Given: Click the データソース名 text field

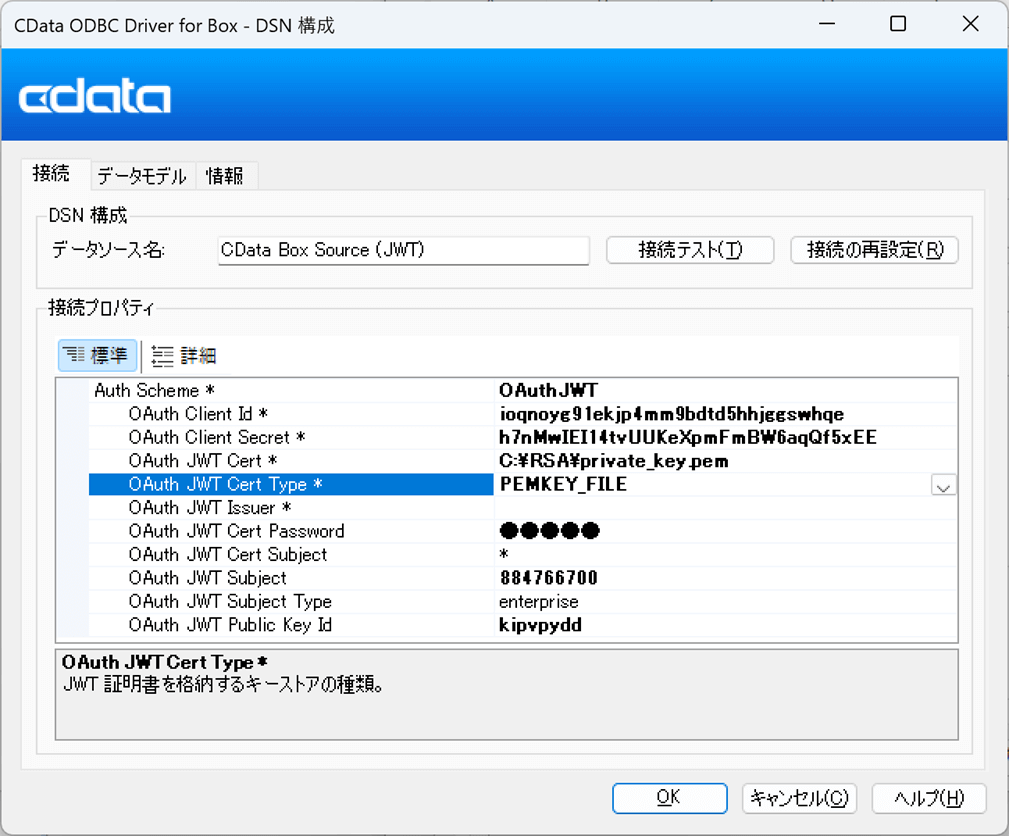Looking at the screenshot, I should point(403,250).
